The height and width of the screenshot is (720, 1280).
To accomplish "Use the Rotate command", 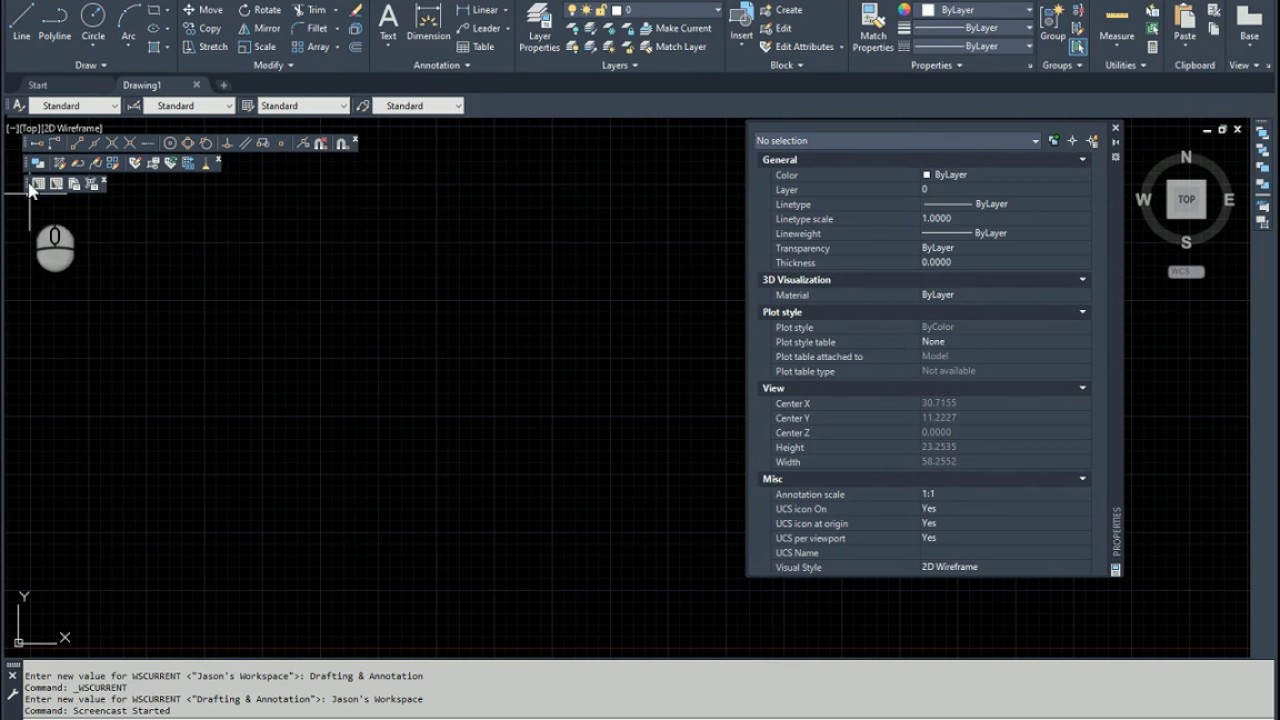I will click(x=259, y=10).
